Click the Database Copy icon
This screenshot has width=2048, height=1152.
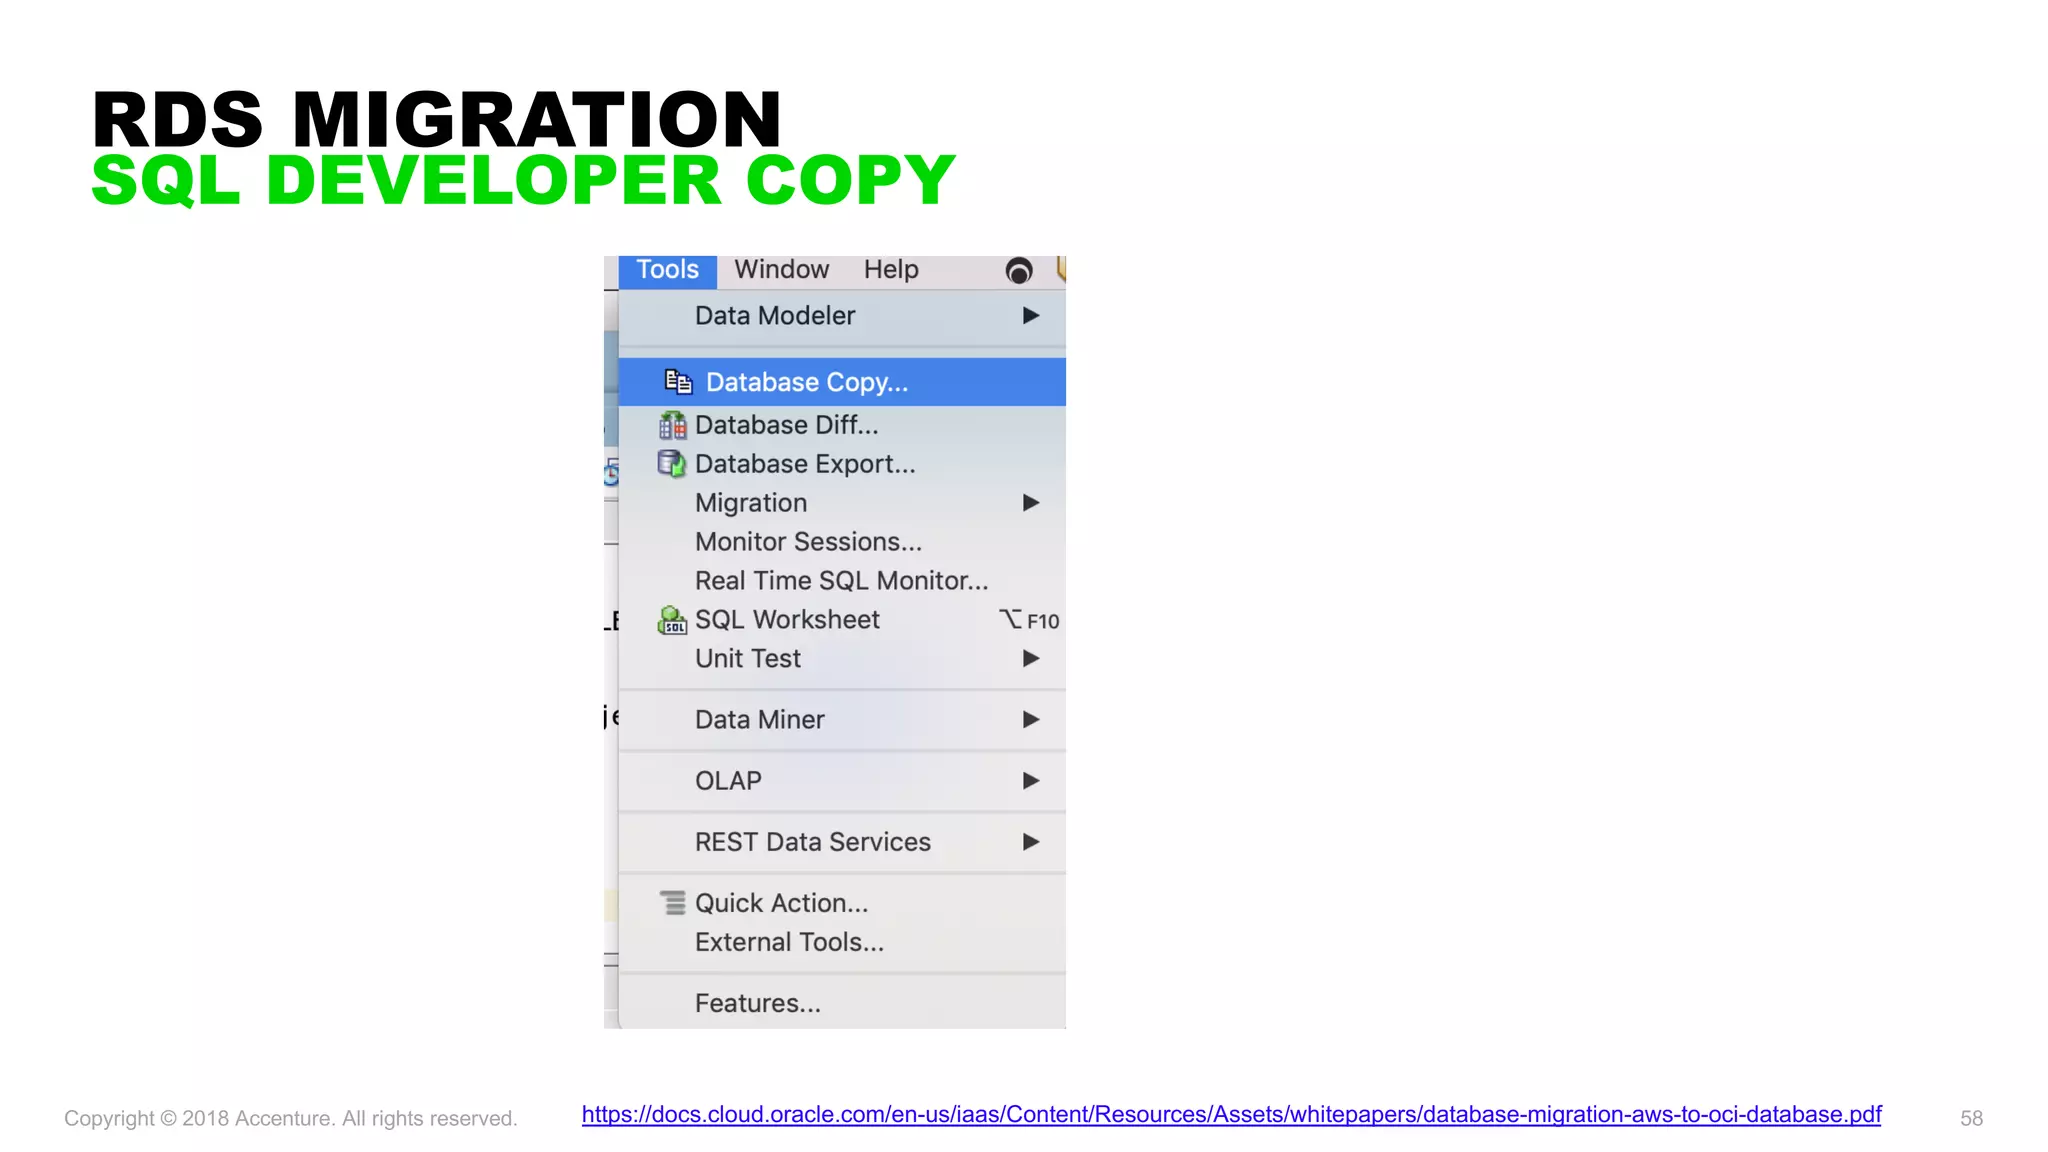tap(678, 381)
